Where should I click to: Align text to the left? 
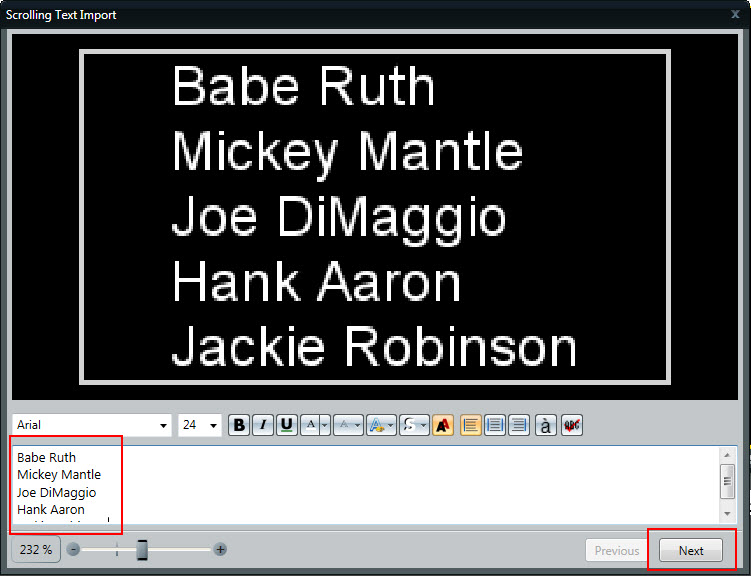click(x=471, y=425)
